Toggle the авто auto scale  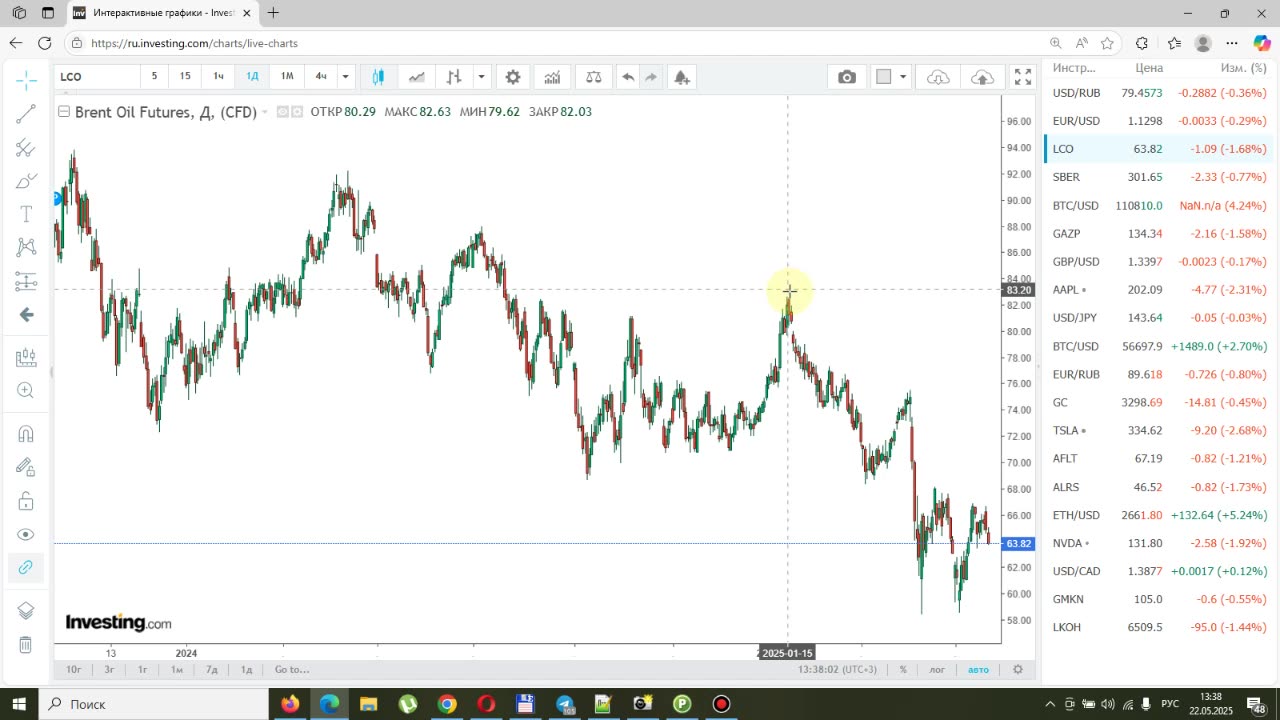[x=978, y=669]
